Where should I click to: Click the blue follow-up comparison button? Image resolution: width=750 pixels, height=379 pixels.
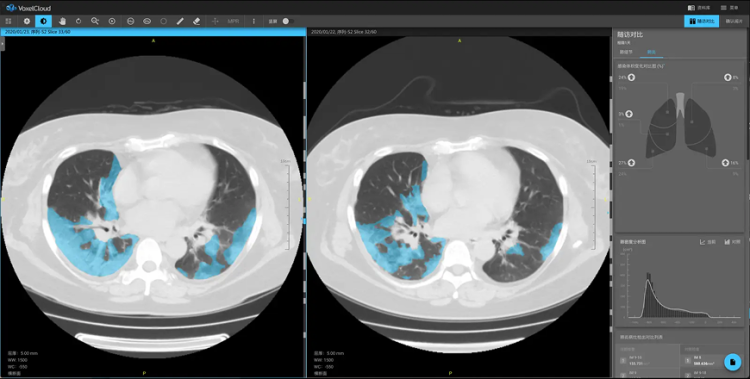701,21
